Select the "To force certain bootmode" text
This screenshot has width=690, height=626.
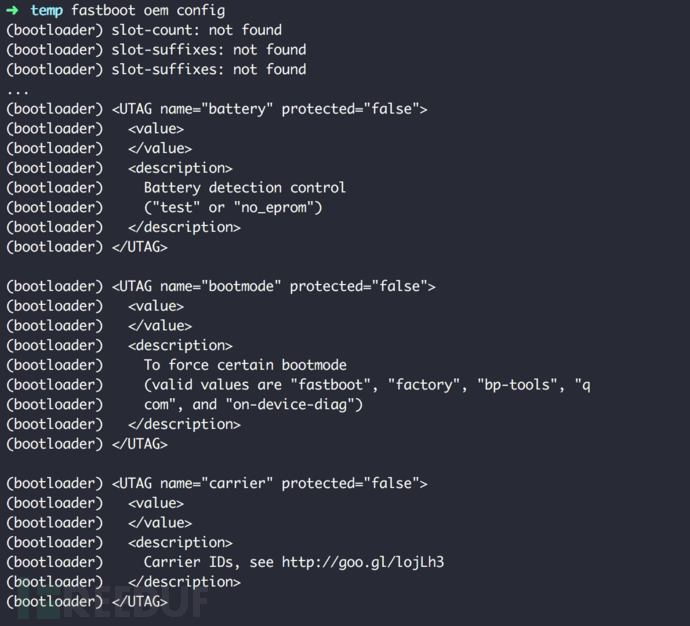[244, 365]
